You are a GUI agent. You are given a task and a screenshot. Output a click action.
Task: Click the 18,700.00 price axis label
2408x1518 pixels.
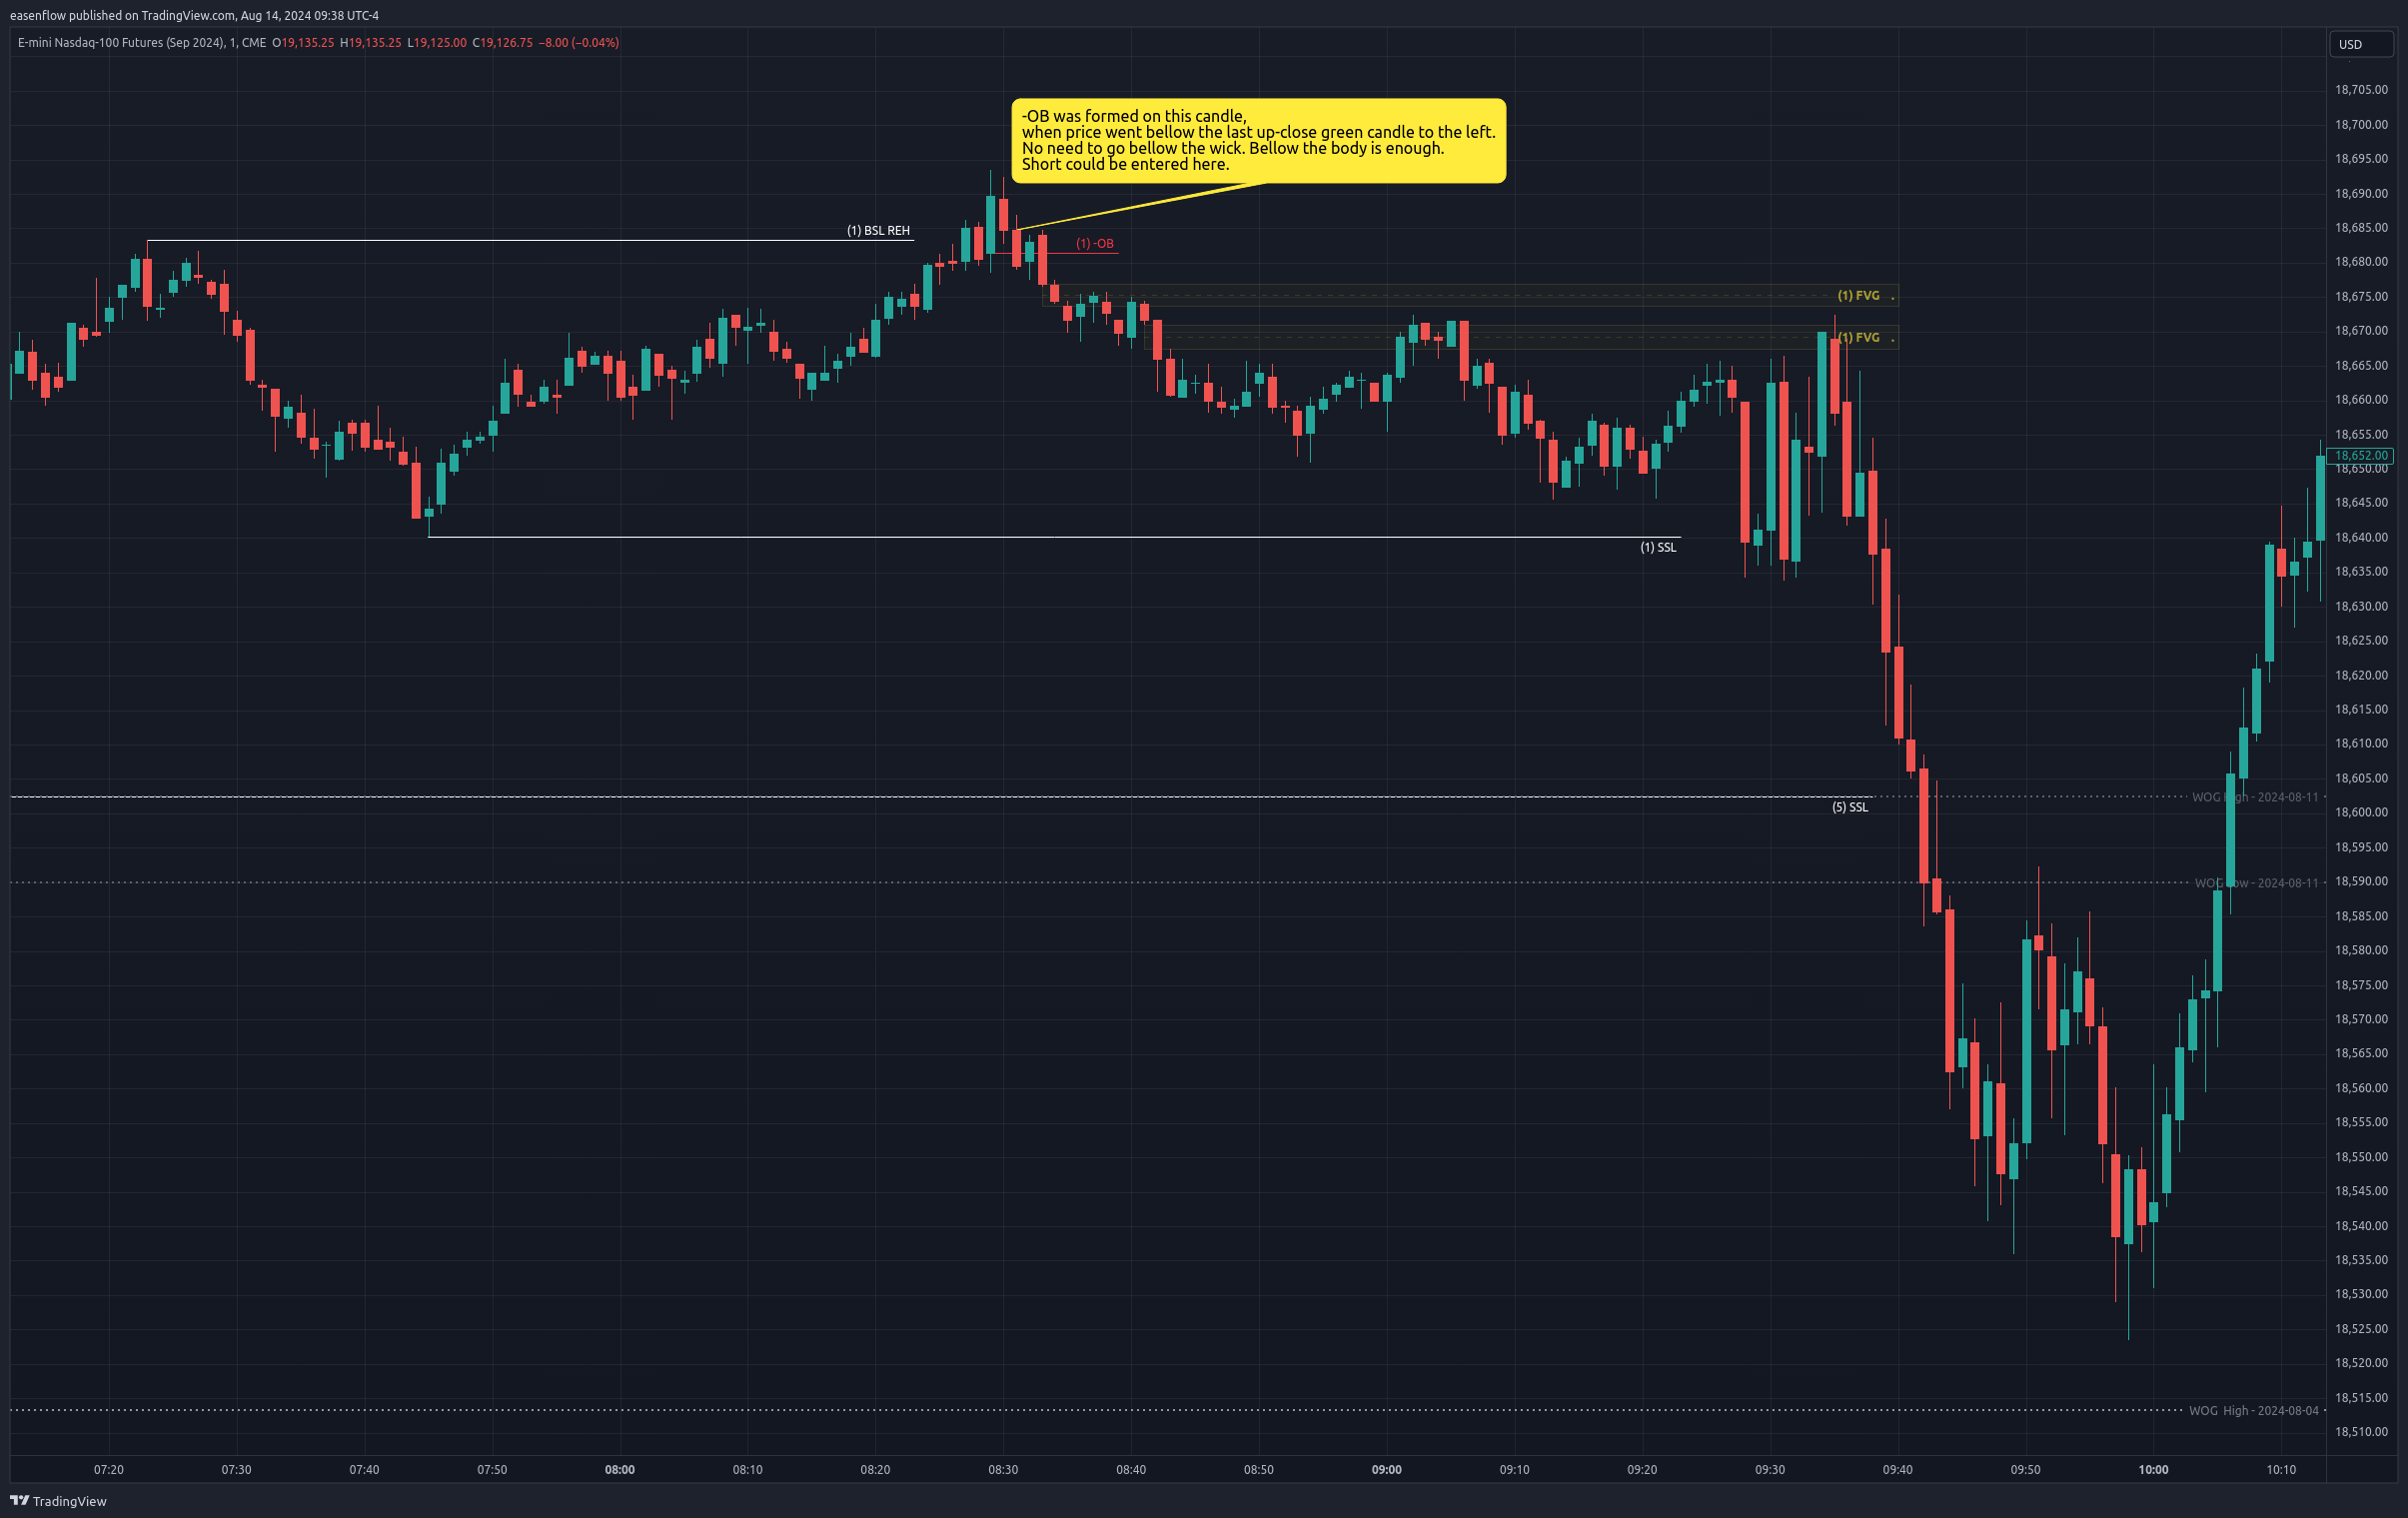[x=2360, y=124]
